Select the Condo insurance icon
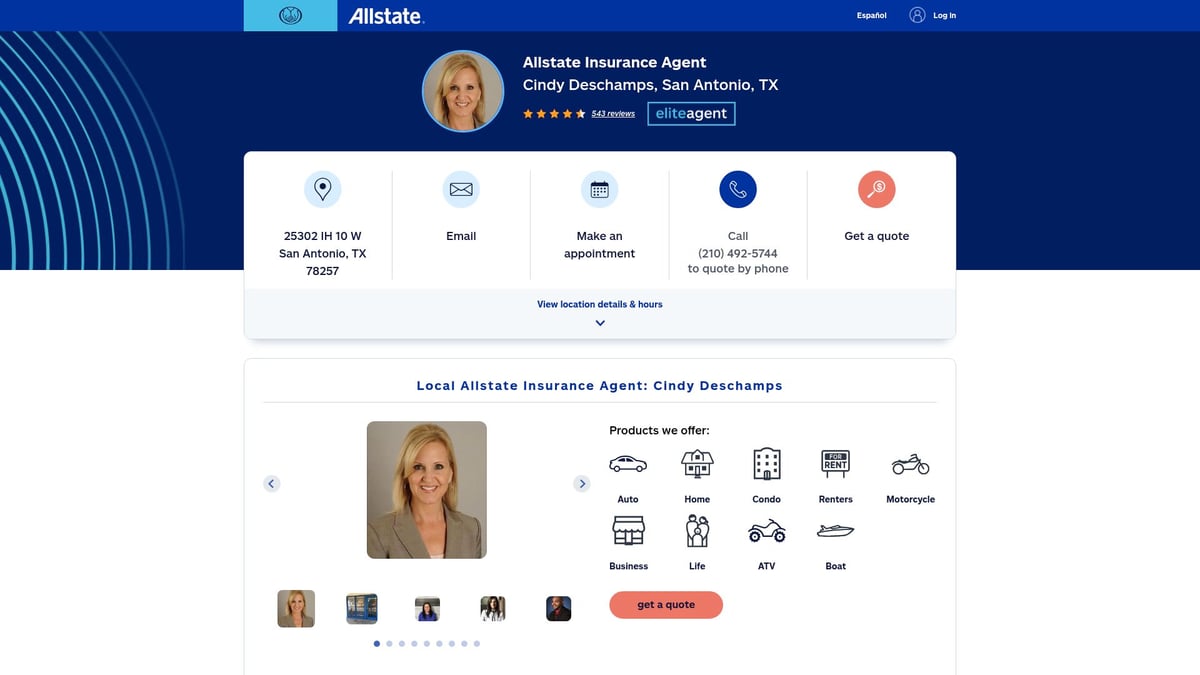Screen dimensions: 1200x675 766,462
